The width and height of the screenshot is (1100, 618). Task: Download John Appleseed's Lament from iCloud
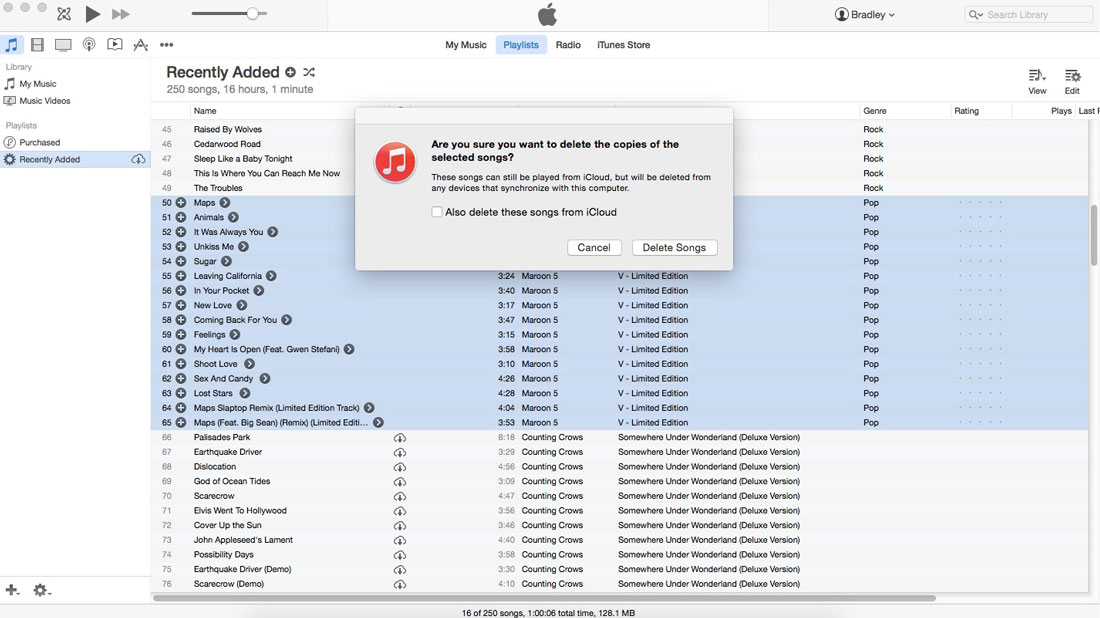[x=400, y=540]
